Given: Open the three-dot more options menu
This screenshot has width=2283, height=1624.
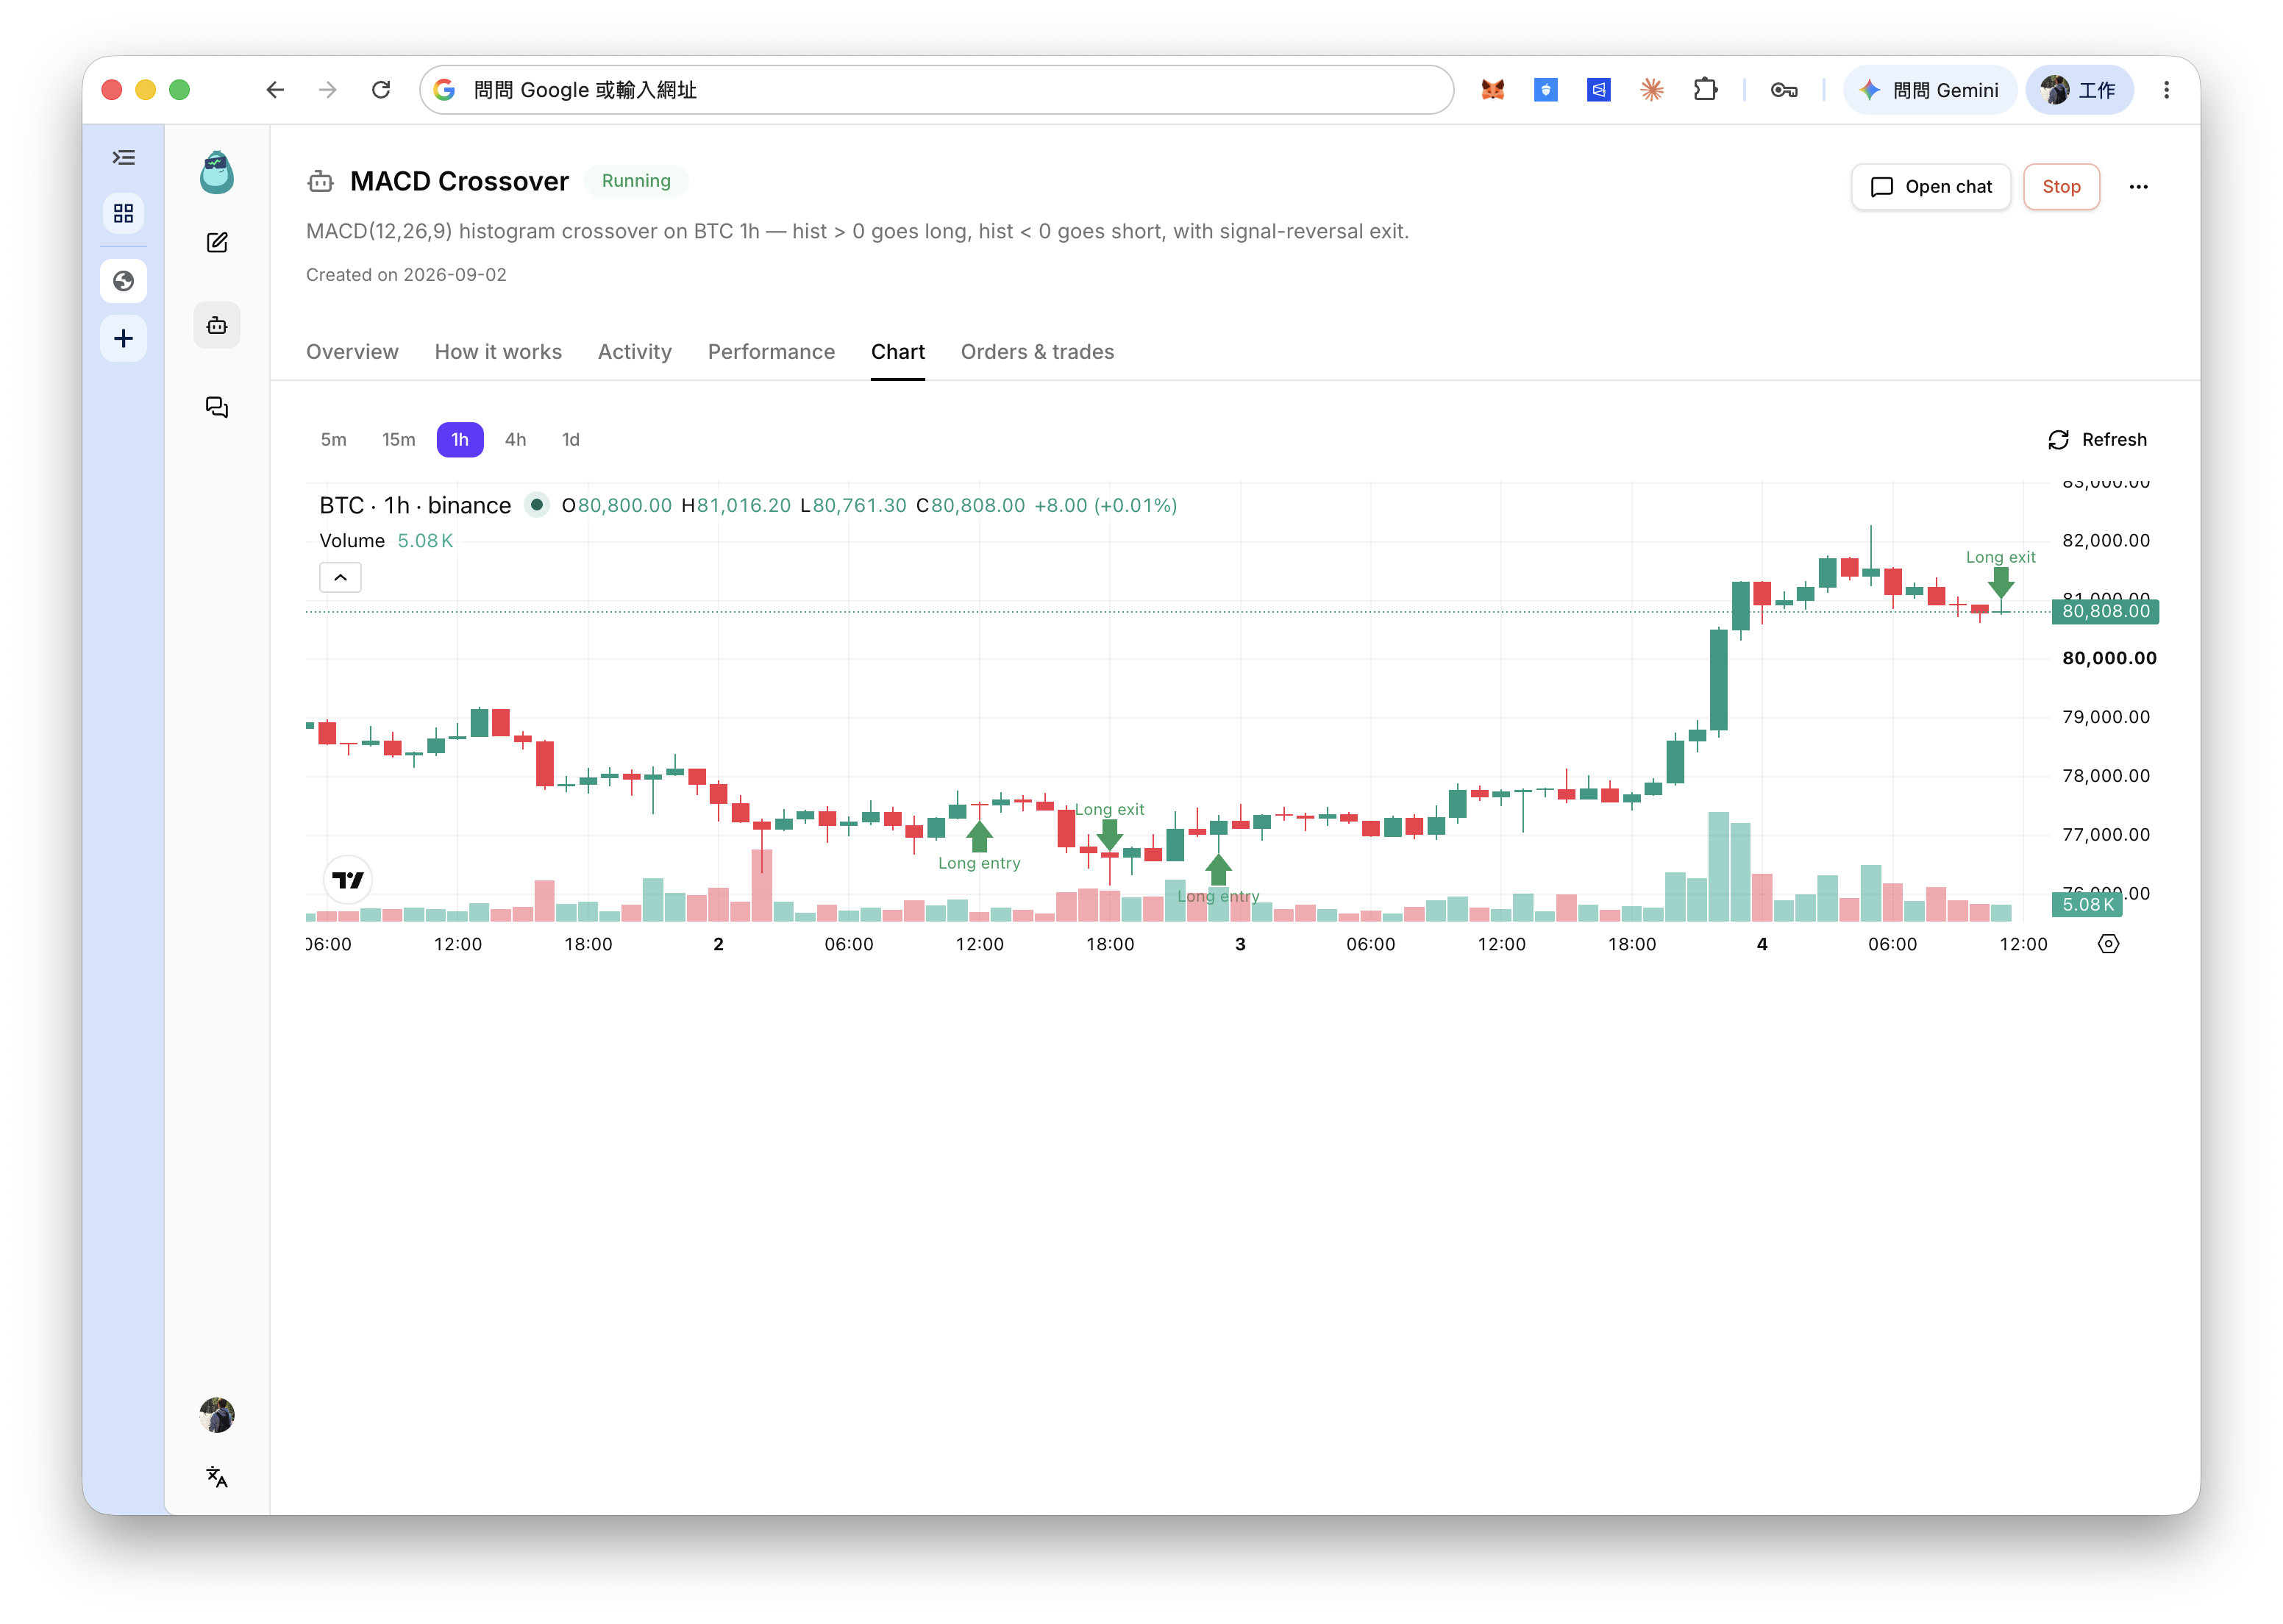Looking at the screenshot, I should [x=2138, y=187].
